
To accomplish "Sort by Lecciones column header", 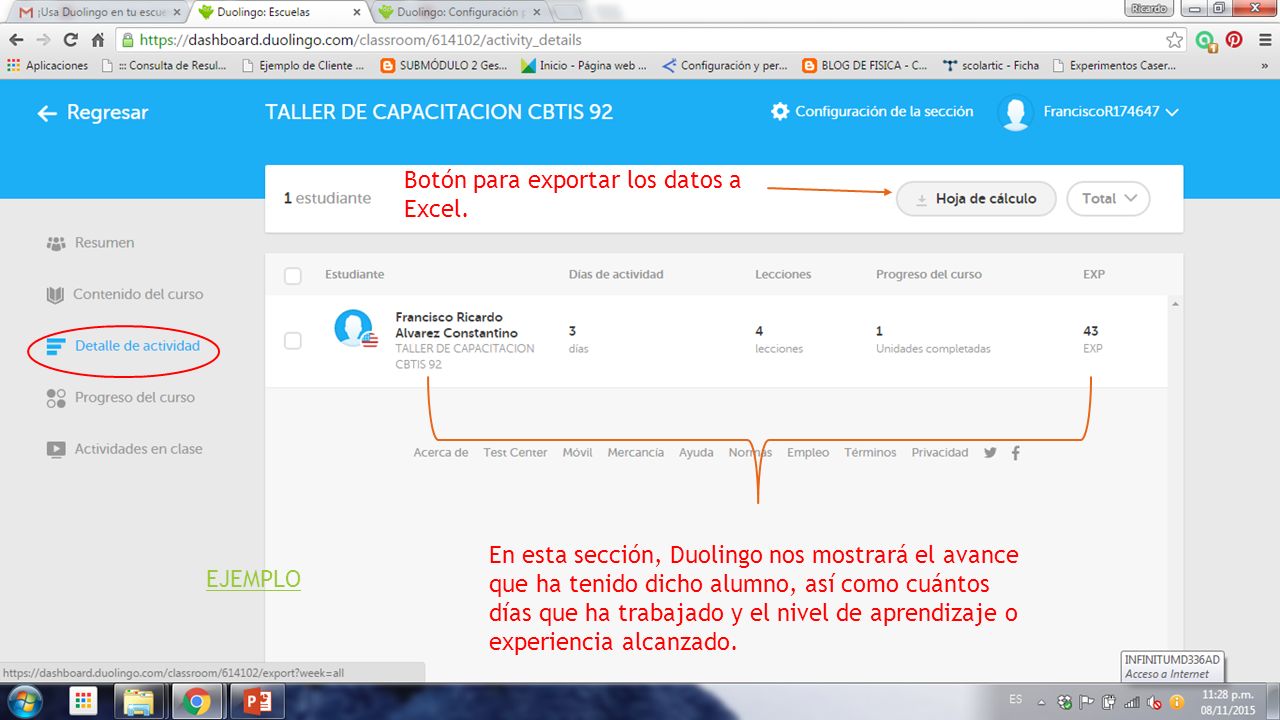I will pyautogui.click(x=783, y=274).
